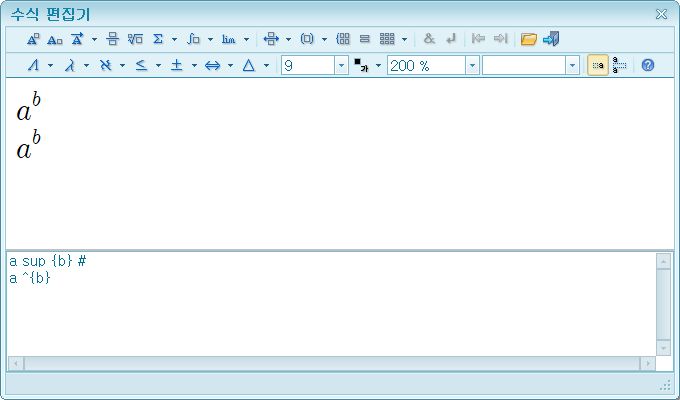Click the font color swatch icon
Viewport: 680px width, 400px height.
coord(361,66)
